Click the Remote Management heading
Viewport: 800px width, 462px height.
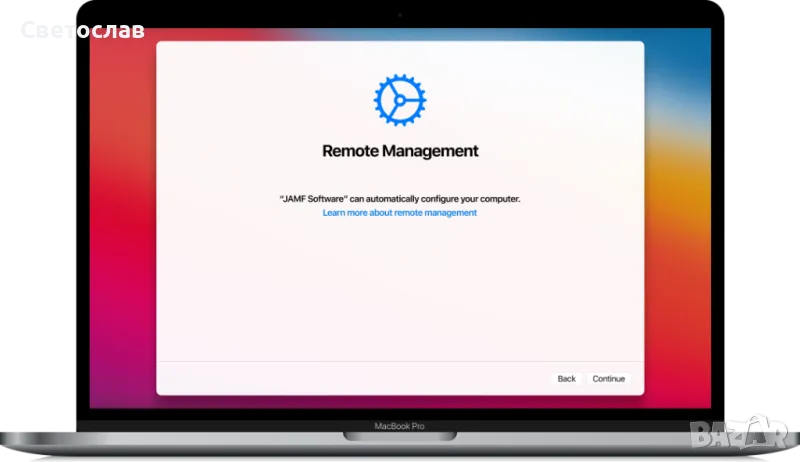tap(400, 151)
